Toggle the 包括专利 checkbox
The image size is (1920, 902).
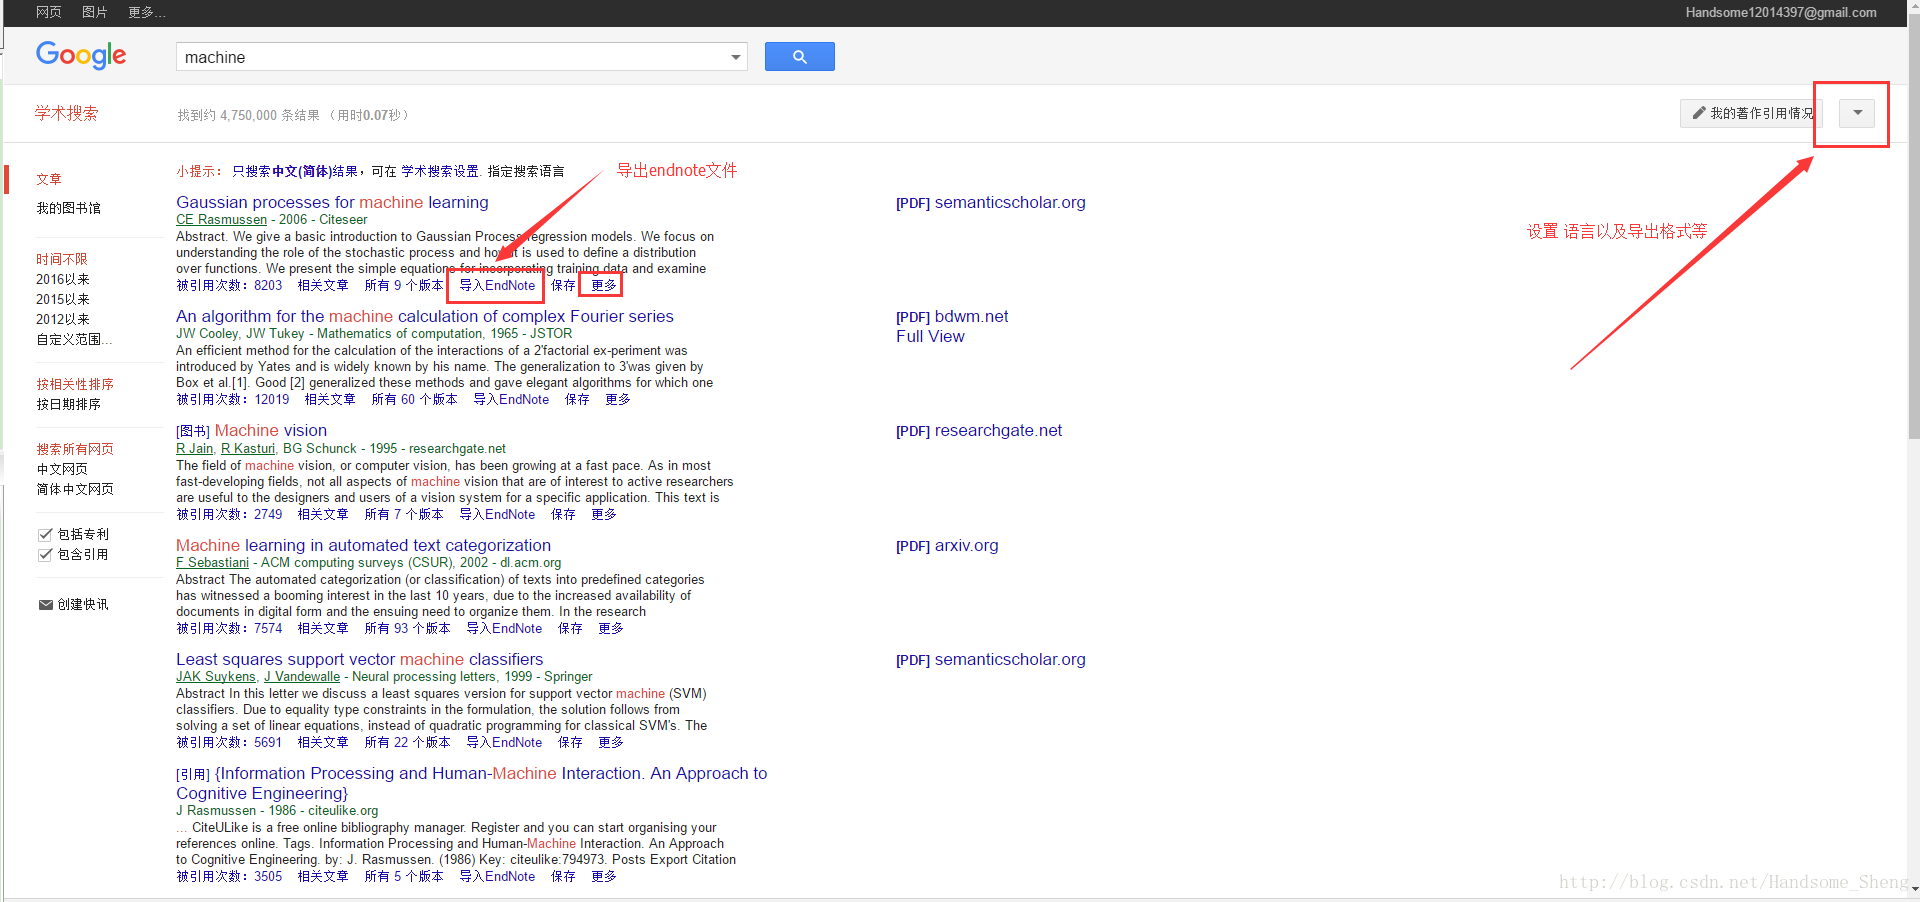[45, 535]
